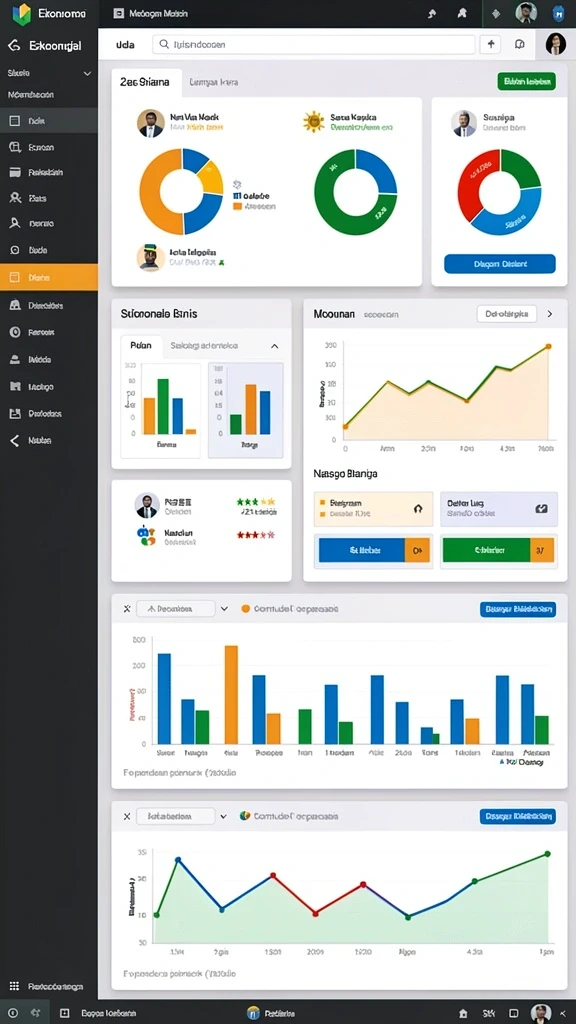Click the house icon in the orange-tinted card
Image resolution: width=576 pixels, height=1024 pixels.
(x=419, y=509)
